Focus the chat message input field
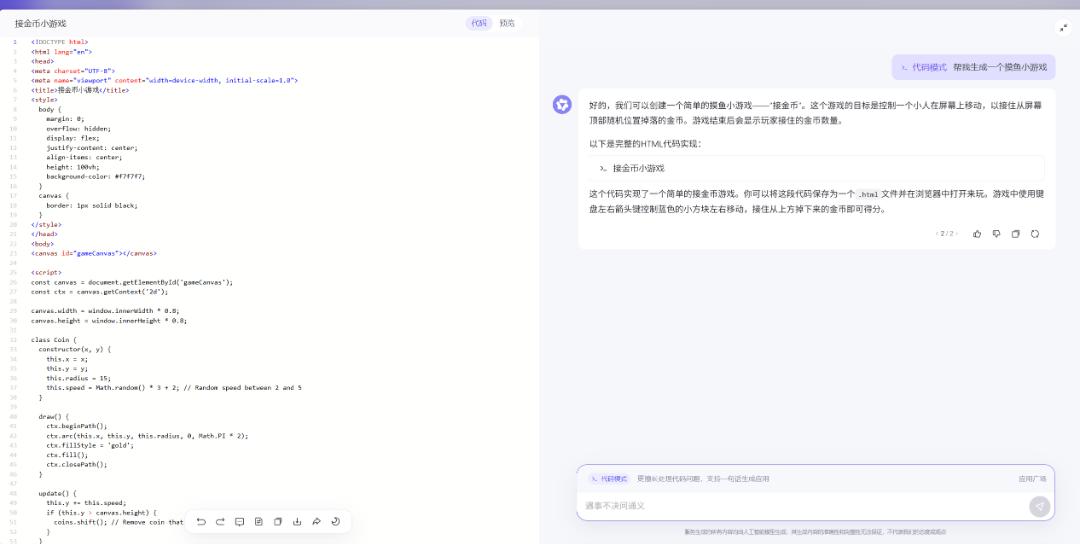The width and height of the screenshot is (1080, 544). [x=800, y=506]
